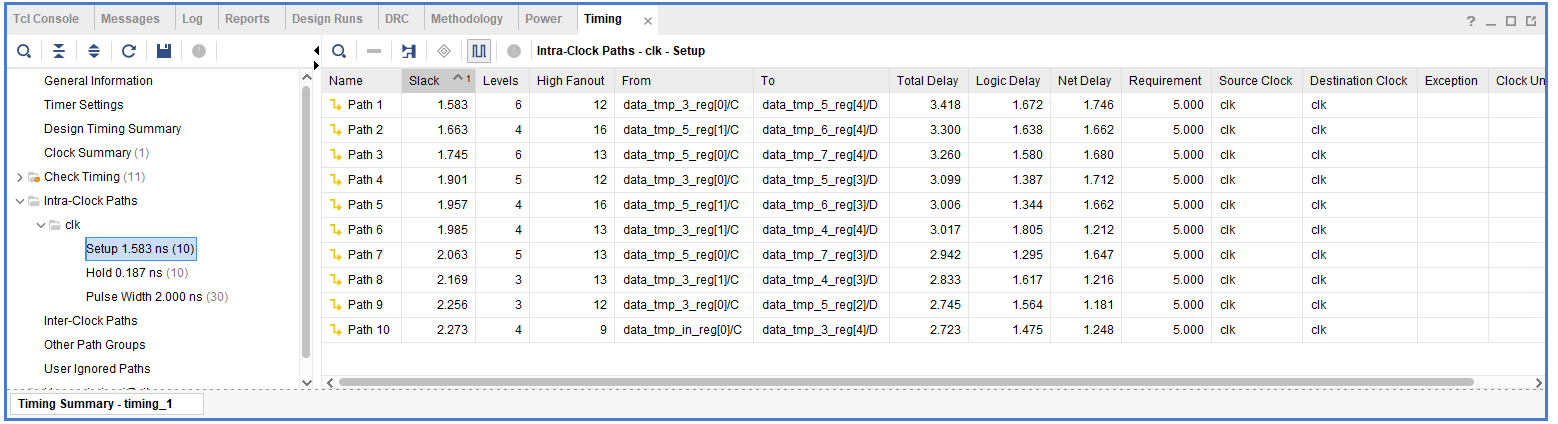Save the timing report to file
1558x424 pixels.
(x=164, y=51)
